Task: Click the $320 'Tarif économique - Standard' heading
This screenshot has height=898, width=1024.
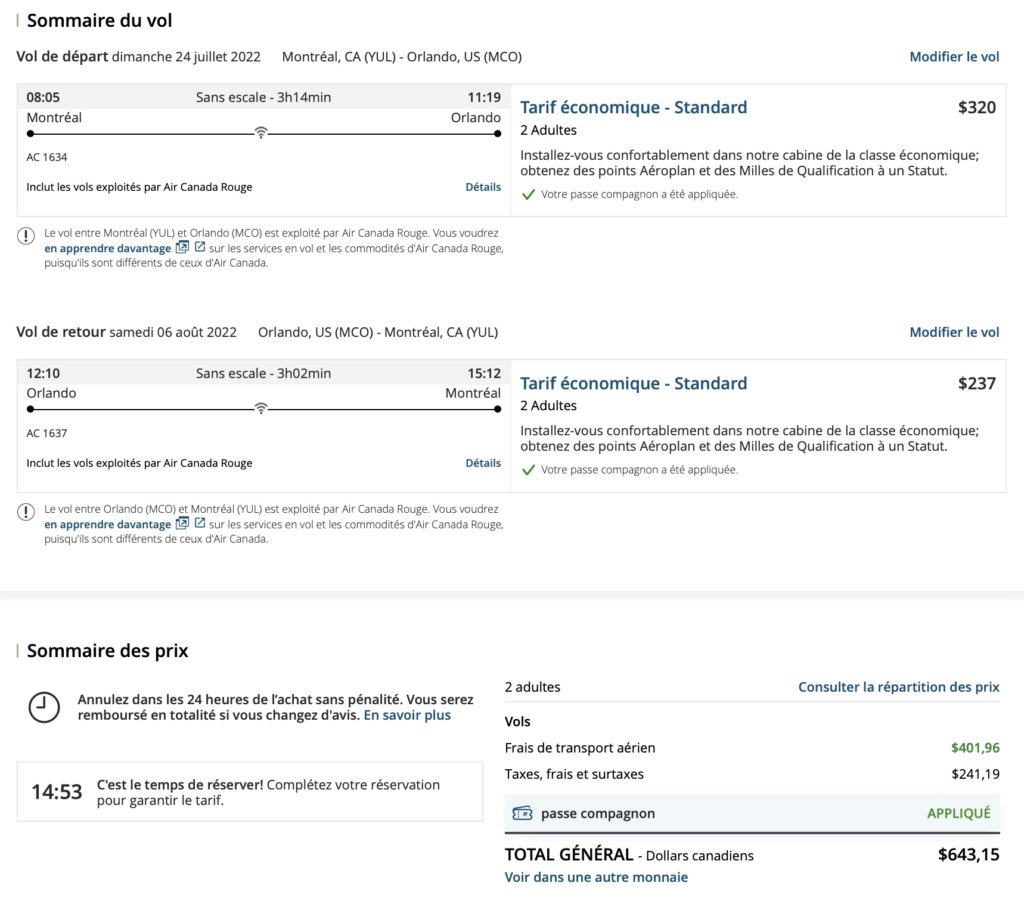Action: pyautogui.click(x=633, y=108)
